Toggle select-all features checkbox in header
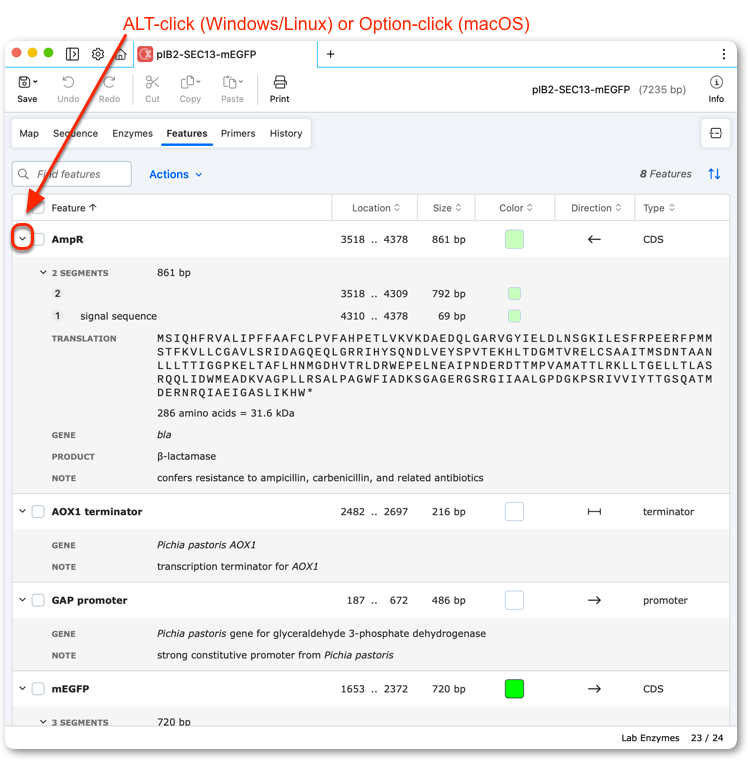Image resolution: width=748 pixels, height=763 pixels. pos(38,208)
